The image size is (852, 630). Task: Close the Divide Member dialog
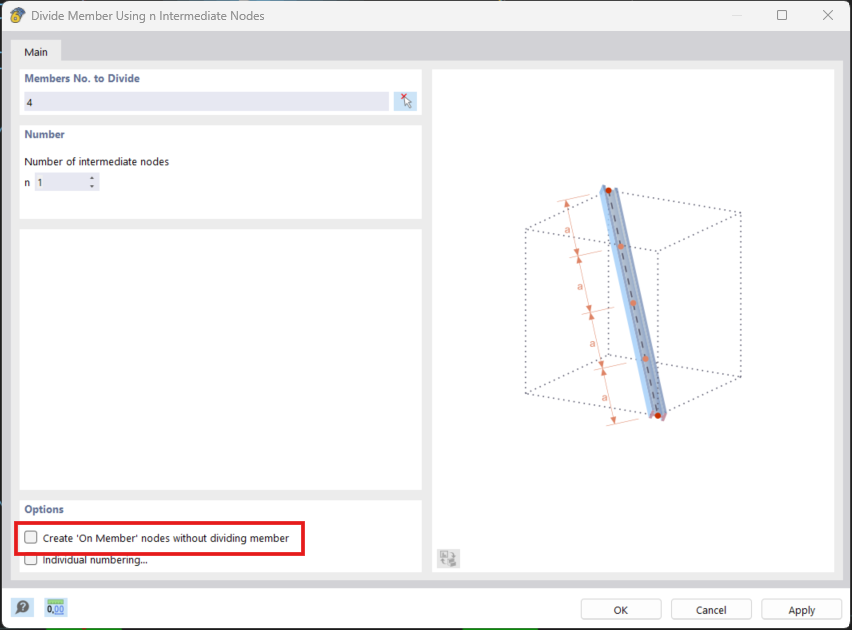[x=828, y=15]
